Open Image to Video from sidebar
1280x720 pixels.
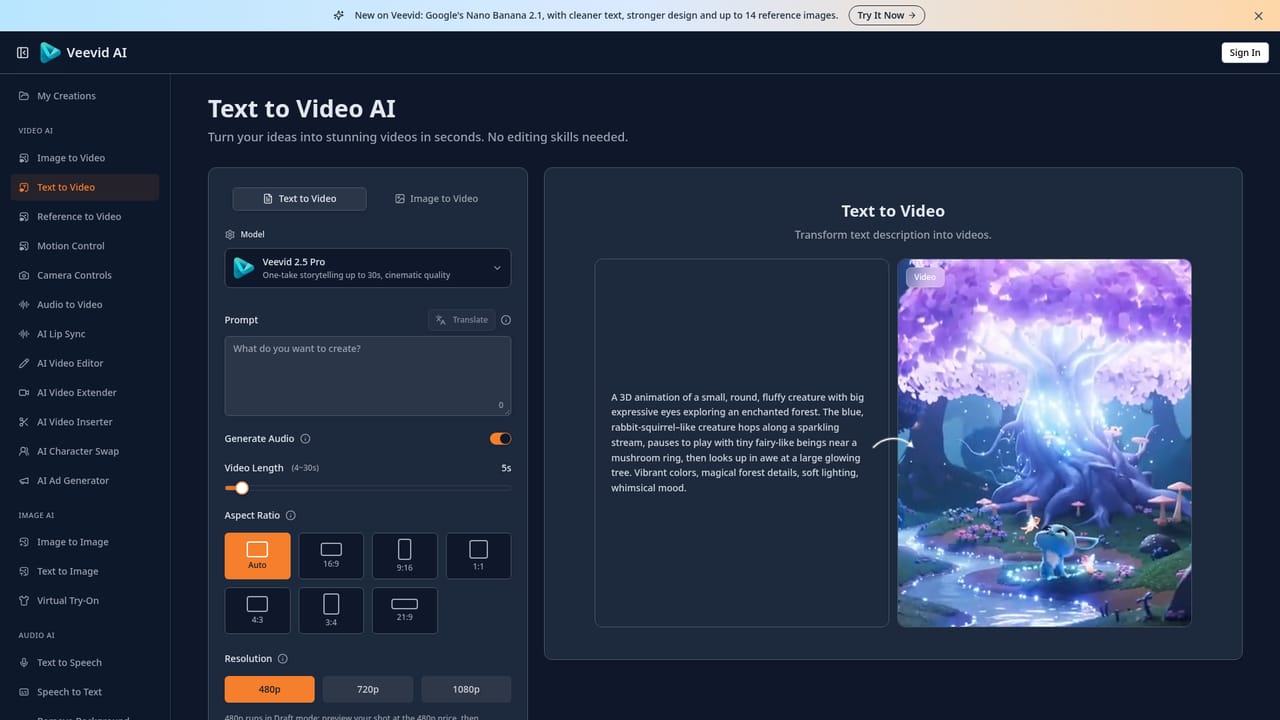pyautogui.click(x=85, y=158)
